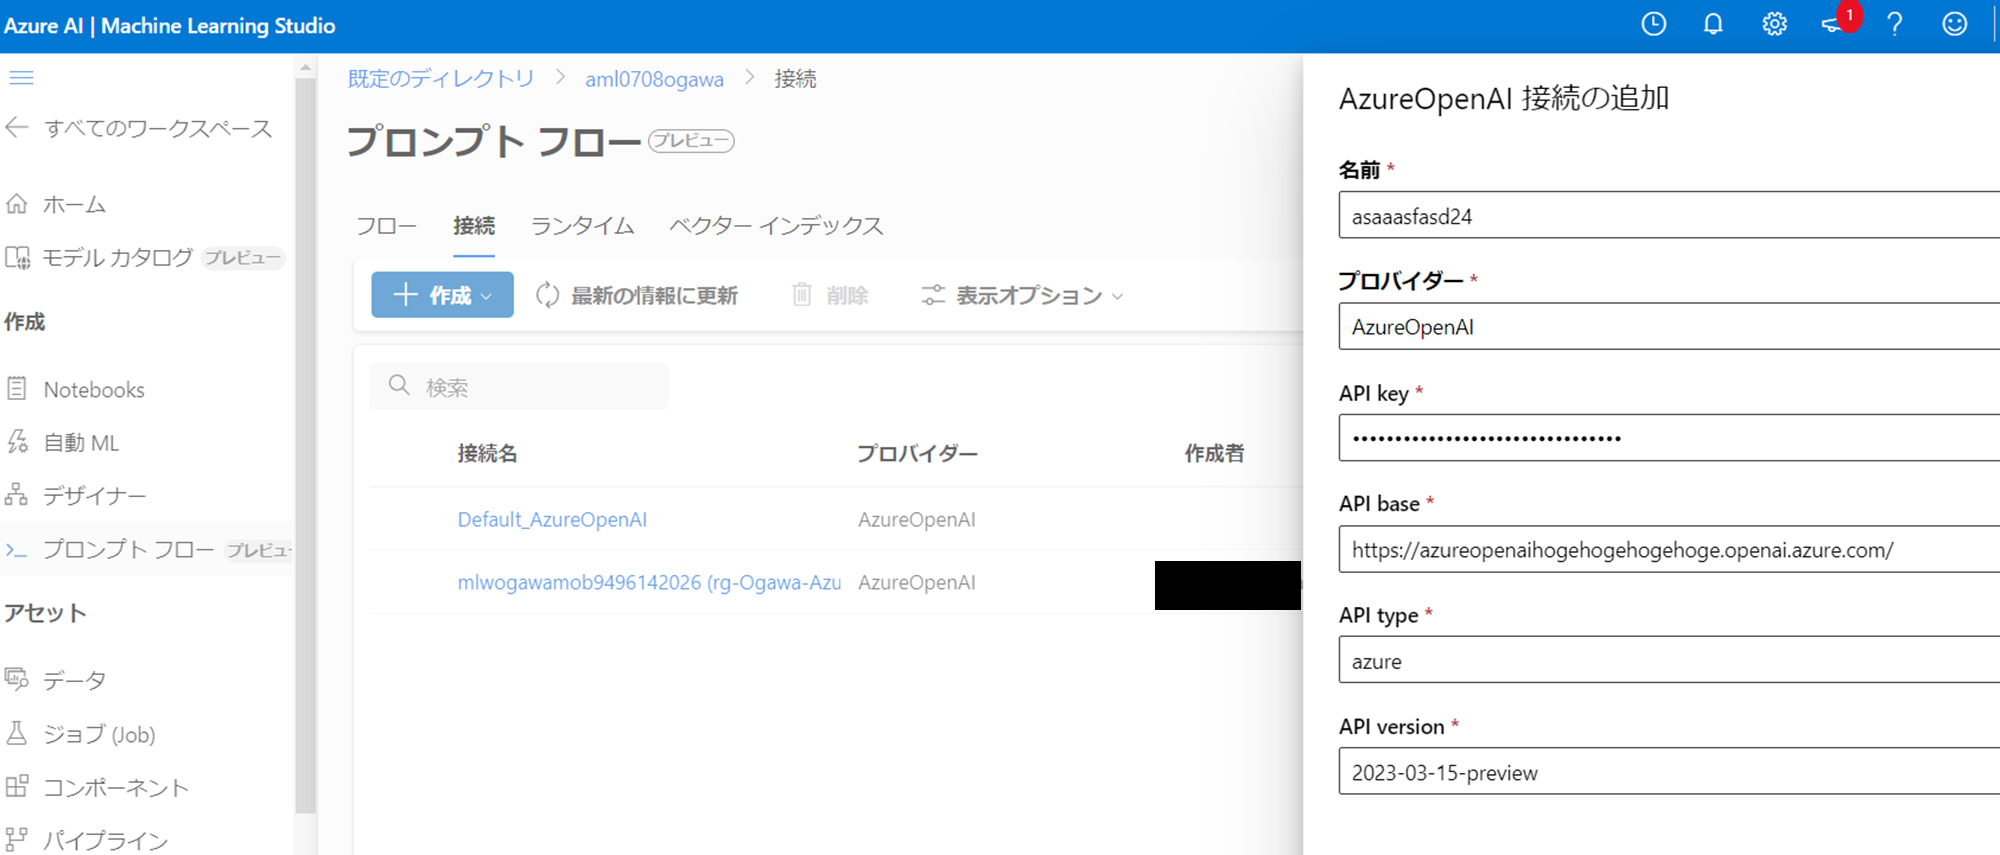Open the recent history clock icon

coord(1654,24)
